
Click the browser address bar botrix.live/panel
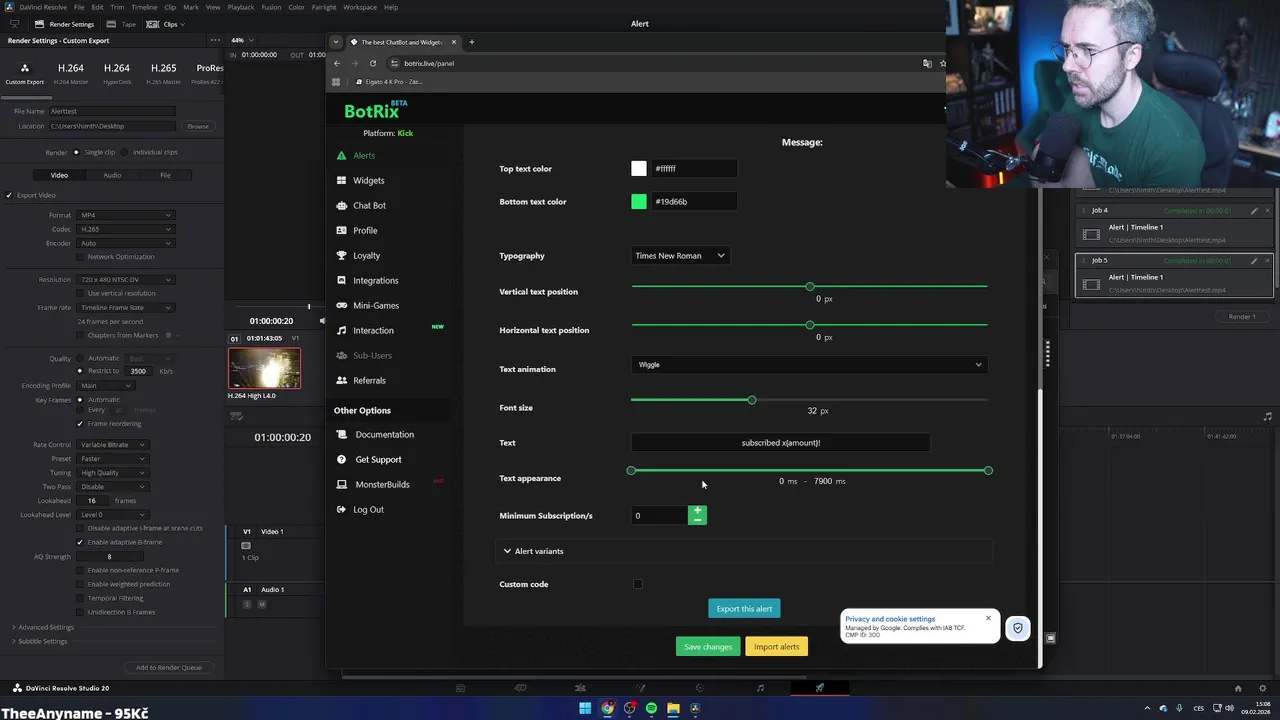pyautogui.click(x=429, y=63)
